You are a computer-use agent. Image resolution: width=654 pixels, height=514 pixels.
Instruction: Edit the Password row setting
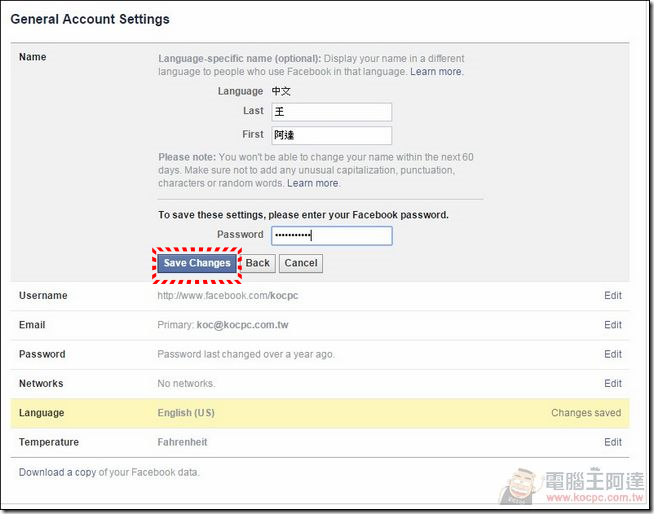[x=613, y=354]
